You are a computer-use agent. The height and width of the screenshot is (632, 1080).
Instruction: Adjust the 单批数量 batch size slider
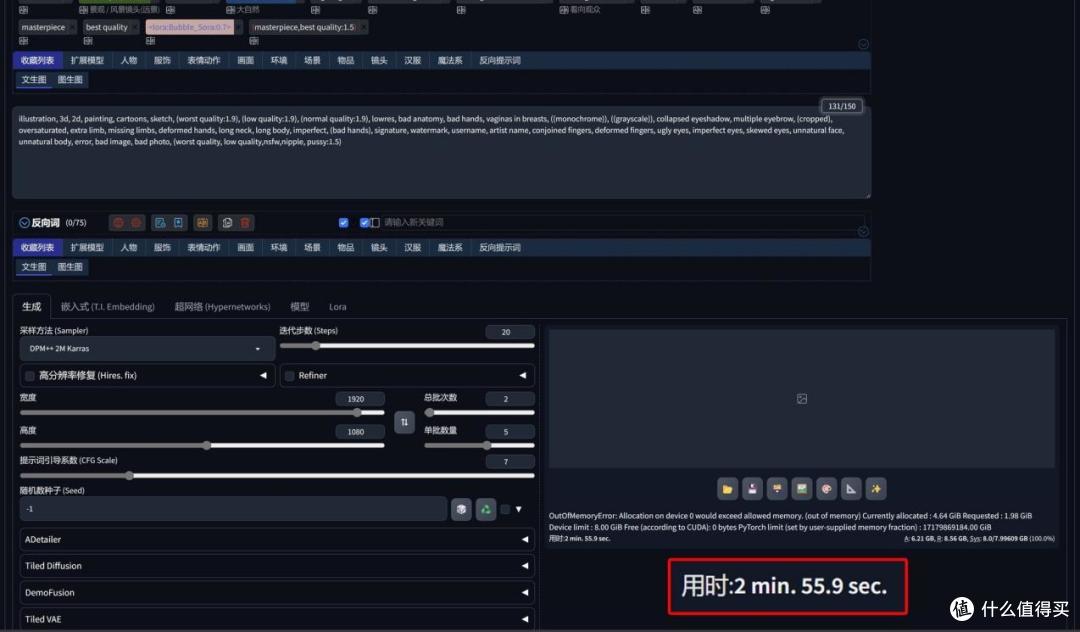479,446
